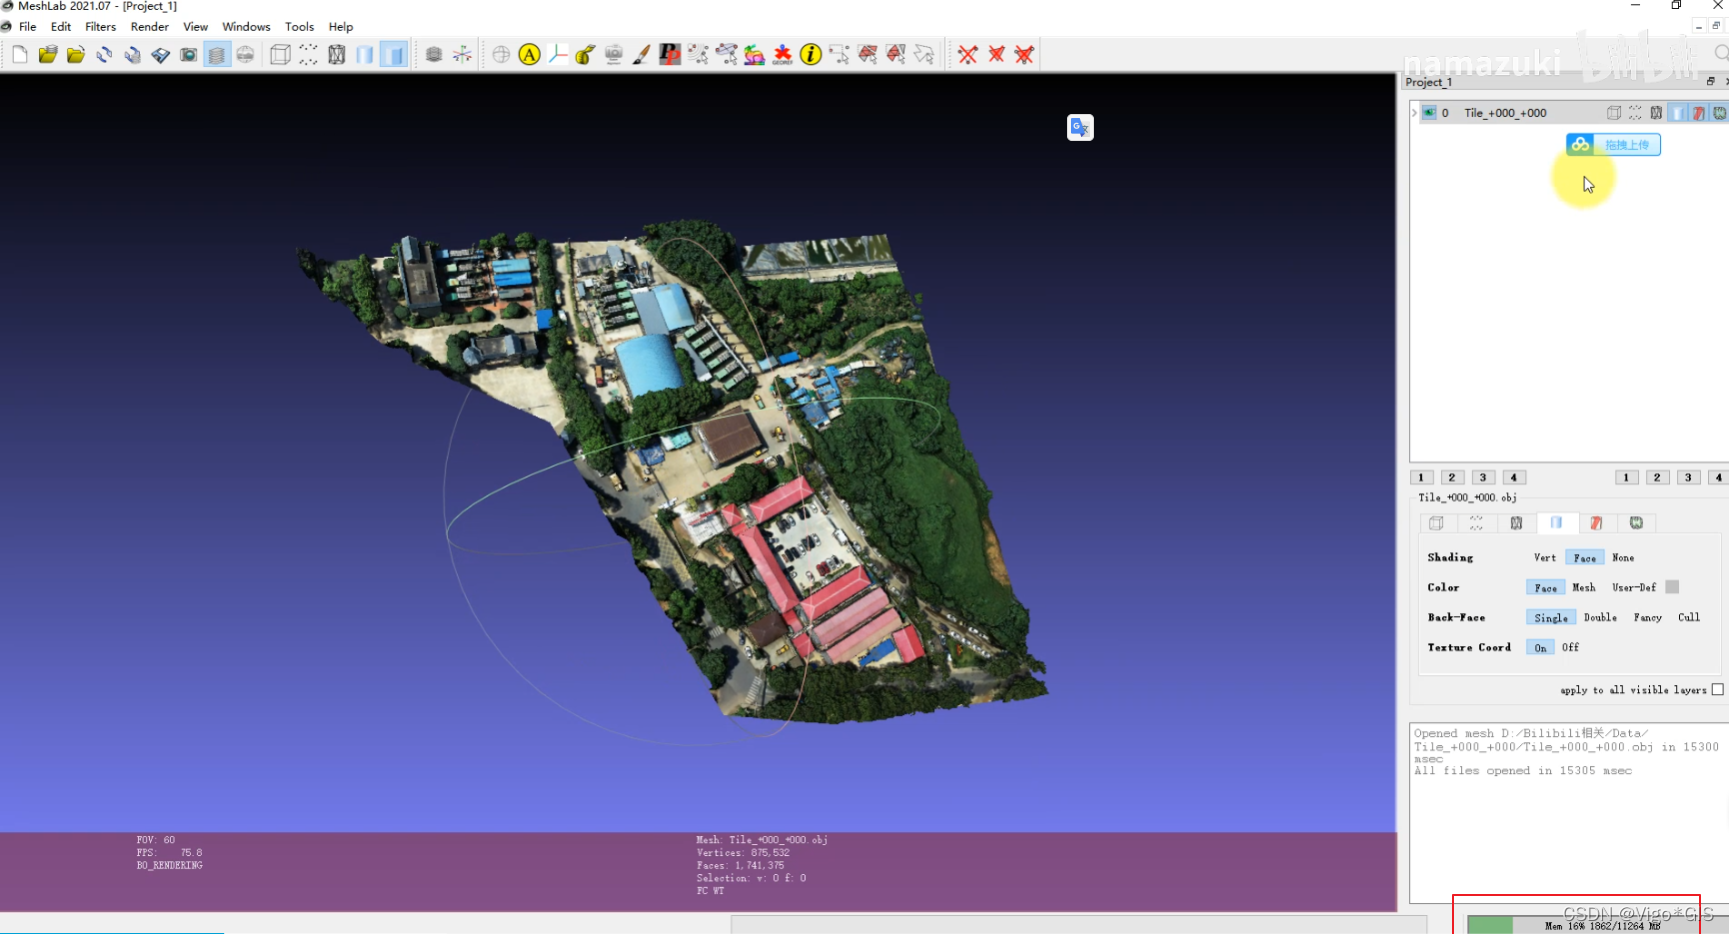1729x934 pixels.
Task: Set Color mode to User-Def
Action: [1634, 588]
